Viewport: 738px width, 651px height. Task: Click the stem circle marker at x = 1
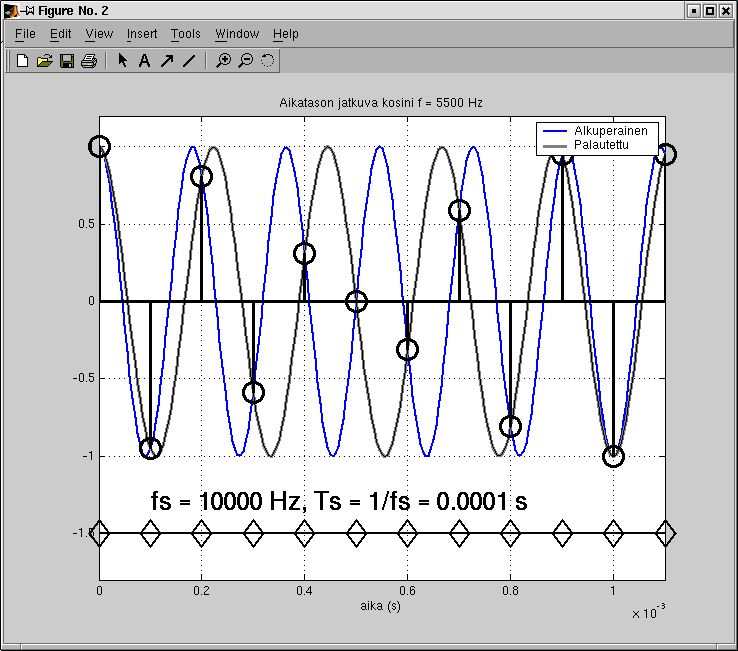tap(613, 456)
